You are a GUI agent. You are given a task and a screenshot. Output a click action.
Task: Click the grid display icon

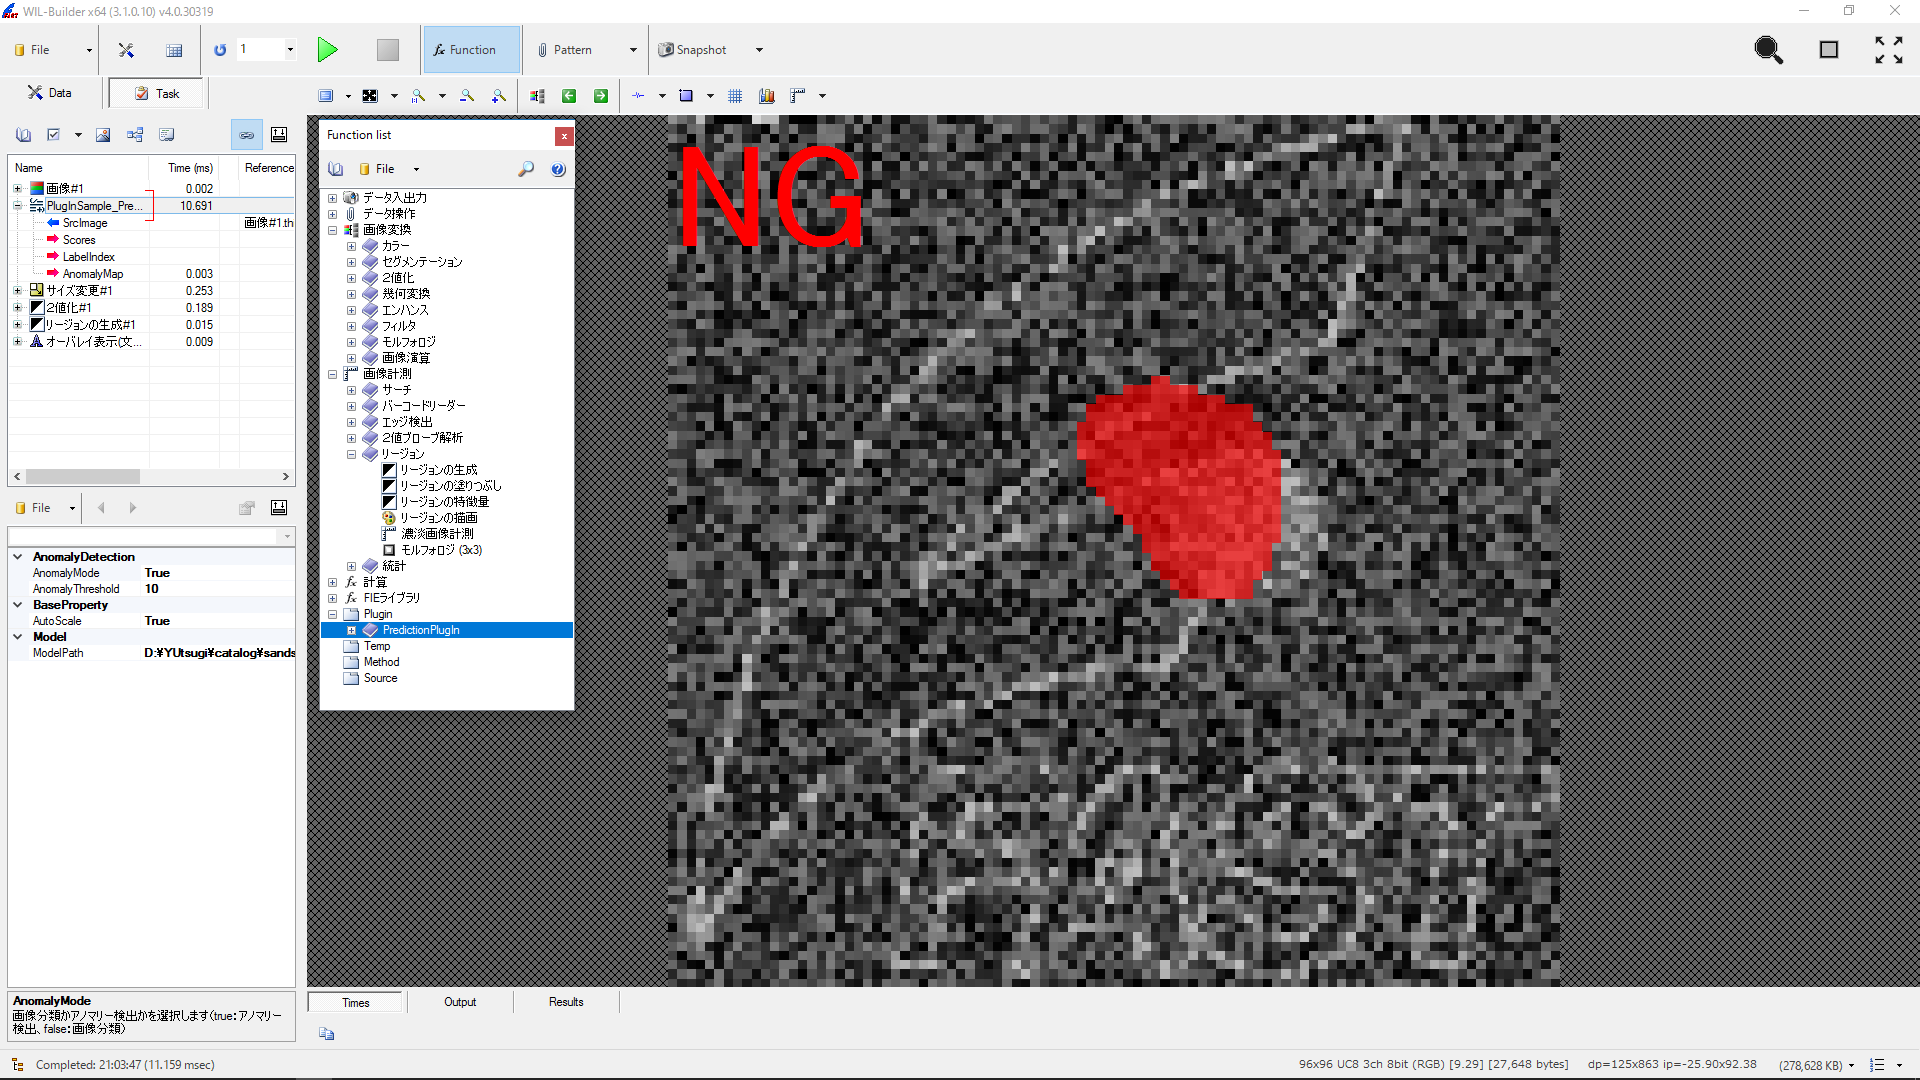point(735,96)
